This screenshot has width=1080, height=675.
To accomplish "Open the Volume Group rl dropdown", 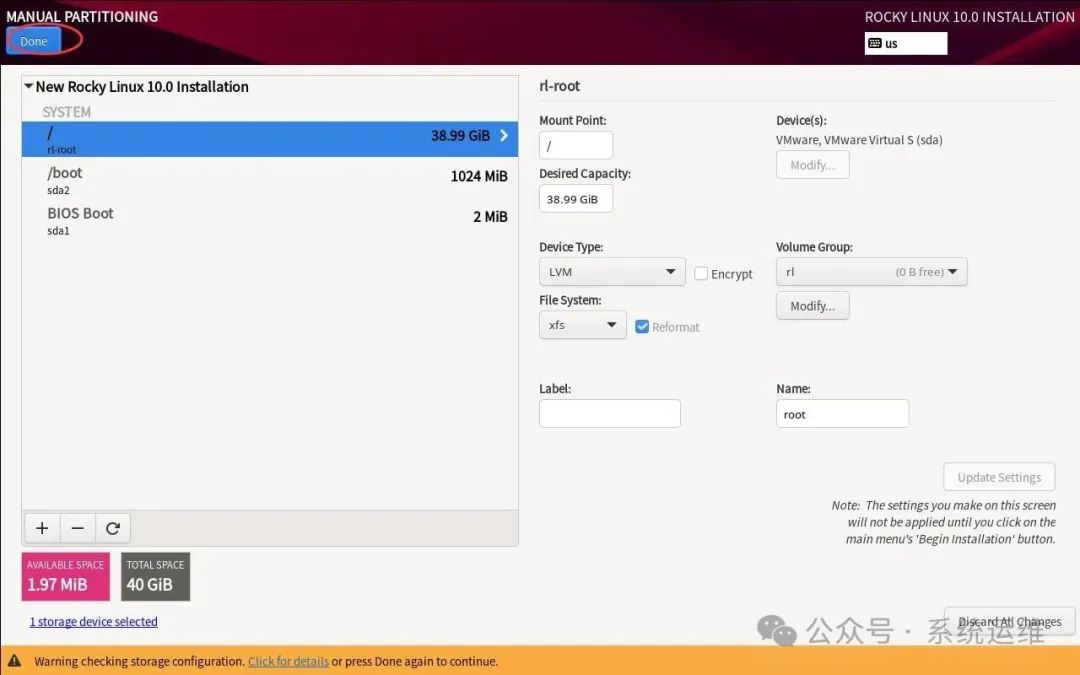I will (x=871, y=272).
